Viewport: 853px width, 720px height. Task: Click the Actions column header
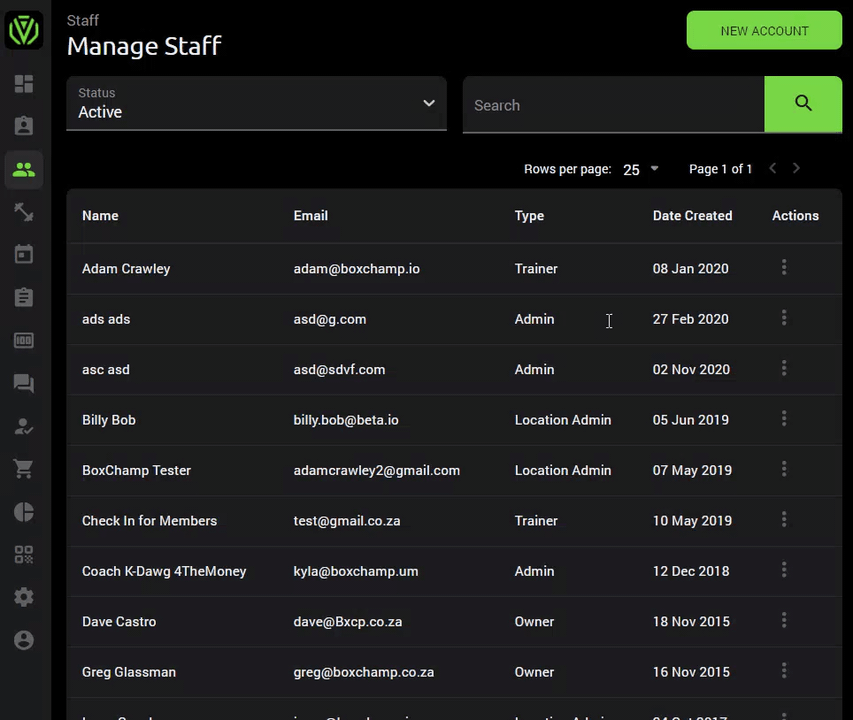[795, 216]
